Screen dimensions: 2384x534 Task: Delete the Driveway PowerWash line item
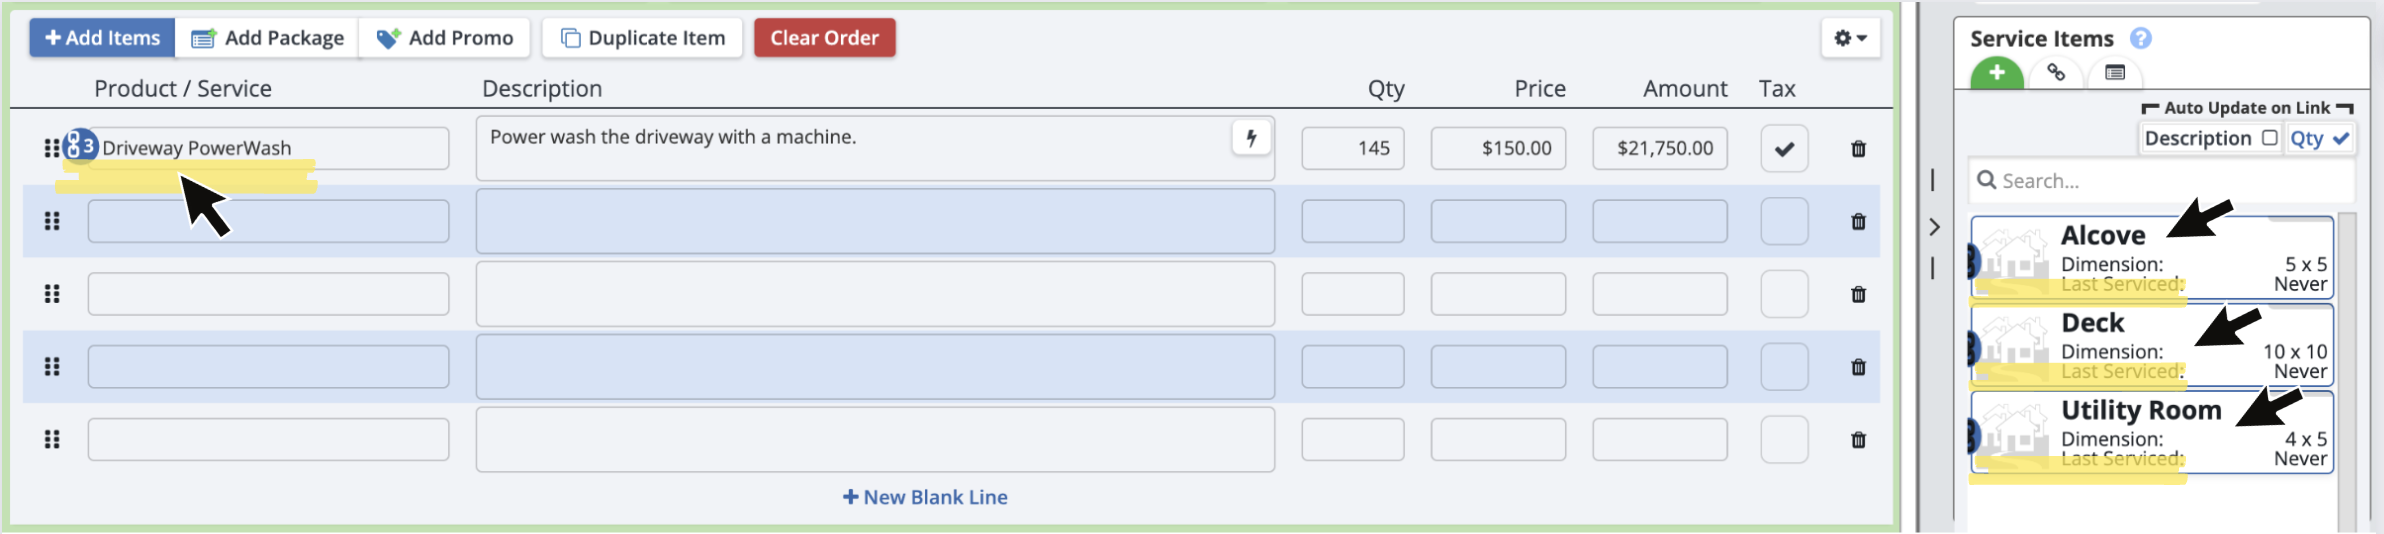[1858, 149]
